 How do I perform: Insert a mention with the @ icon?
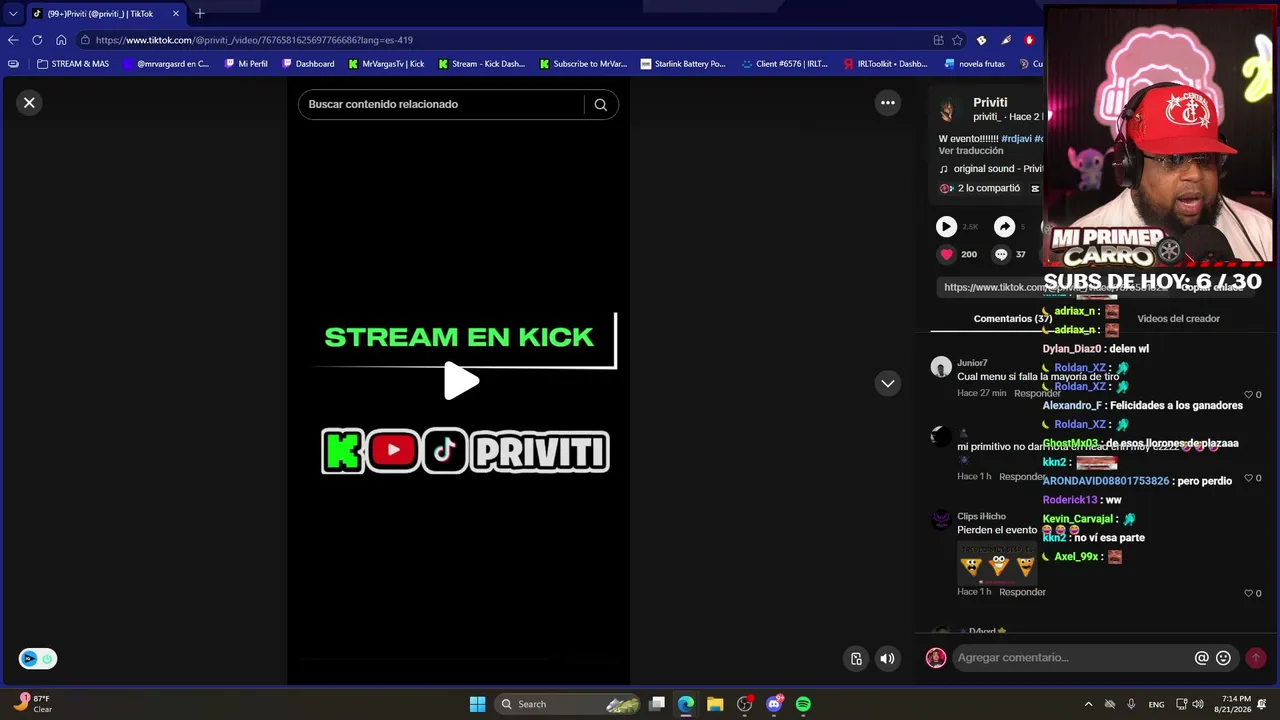[x=1201, y=658]
